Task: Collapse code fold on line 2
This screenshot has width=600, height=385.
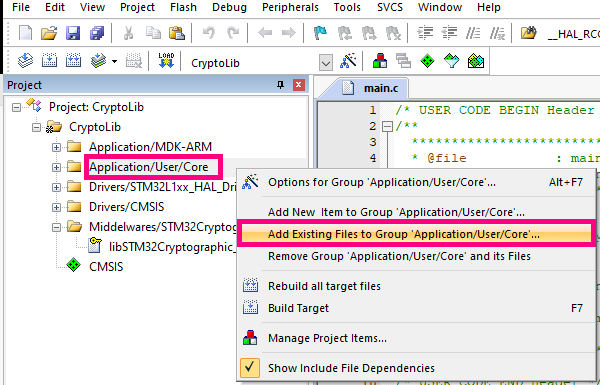Action: coord(388,126)
